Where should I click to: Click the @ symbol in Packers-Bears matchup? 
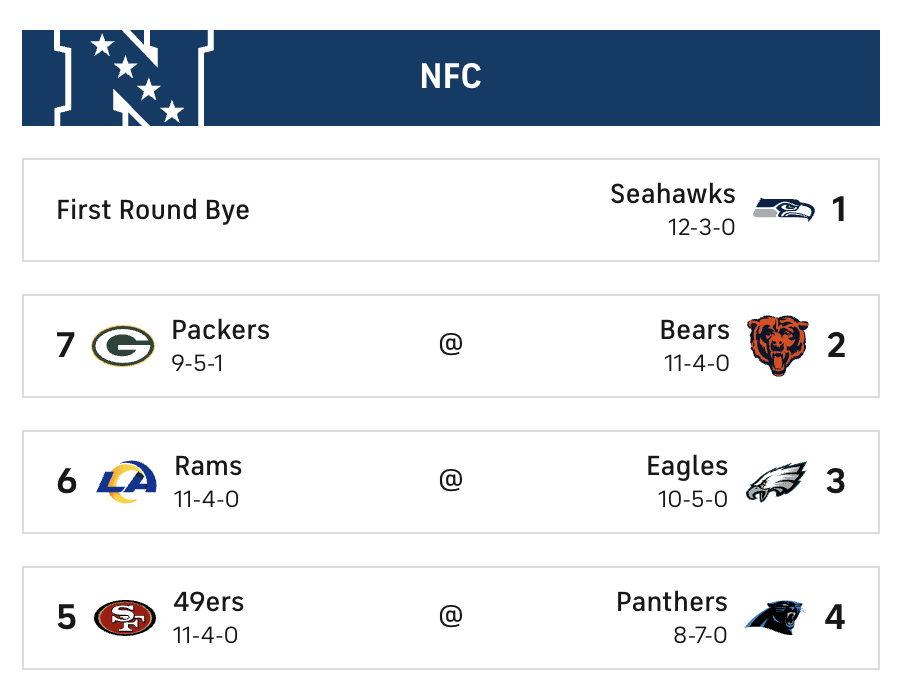[x=451, y=345]
